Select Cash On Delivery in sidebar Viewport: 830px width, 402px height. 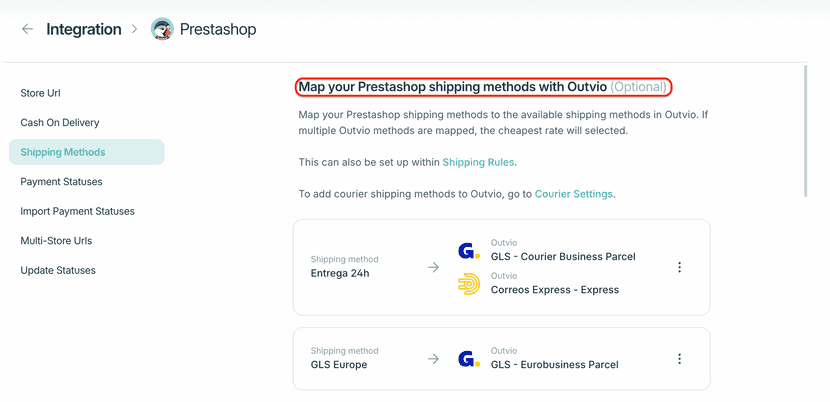click(60, 123)
